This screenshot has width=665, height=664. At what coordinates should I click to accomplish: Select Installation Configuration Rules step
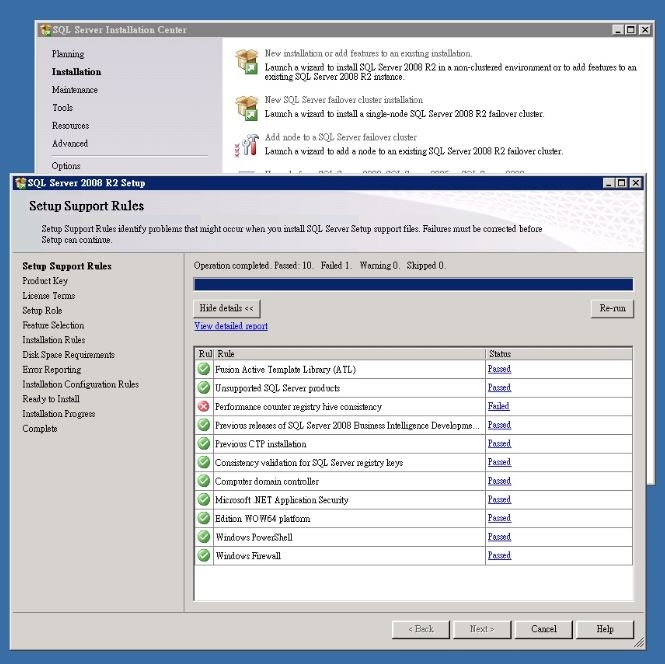tap(81, 384)
